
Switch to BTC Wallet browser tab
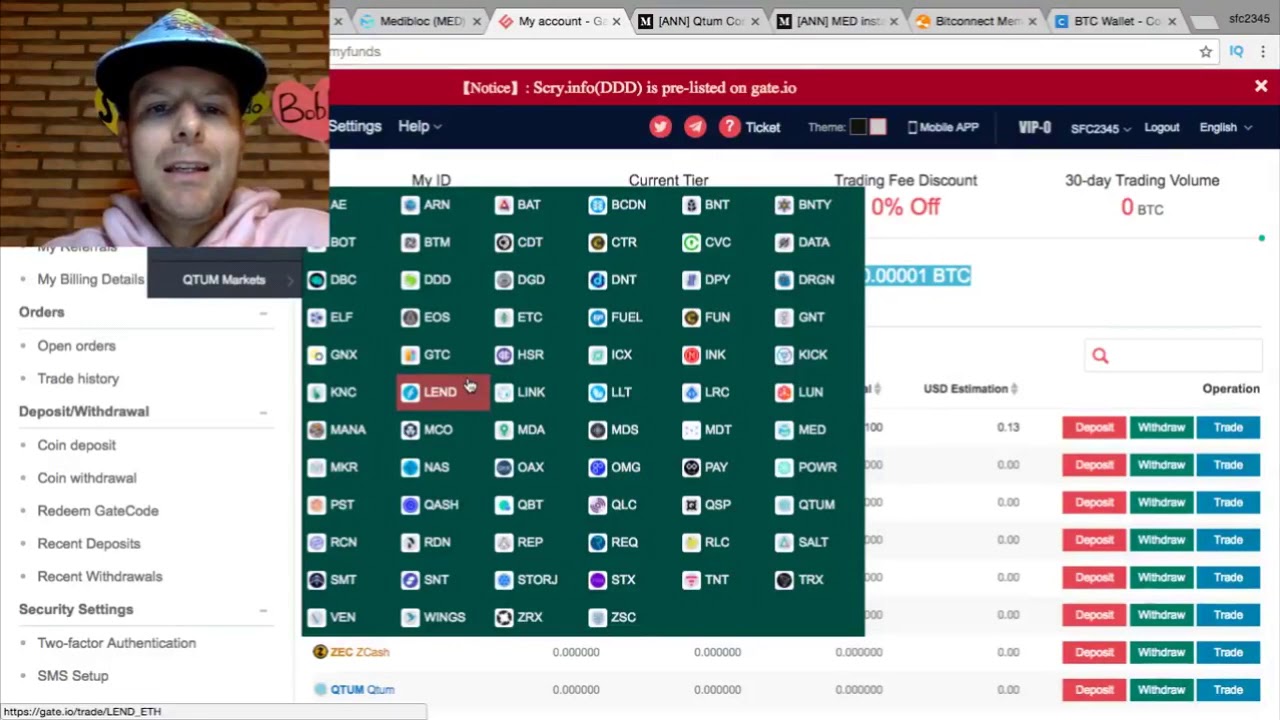pos(1116,21)
